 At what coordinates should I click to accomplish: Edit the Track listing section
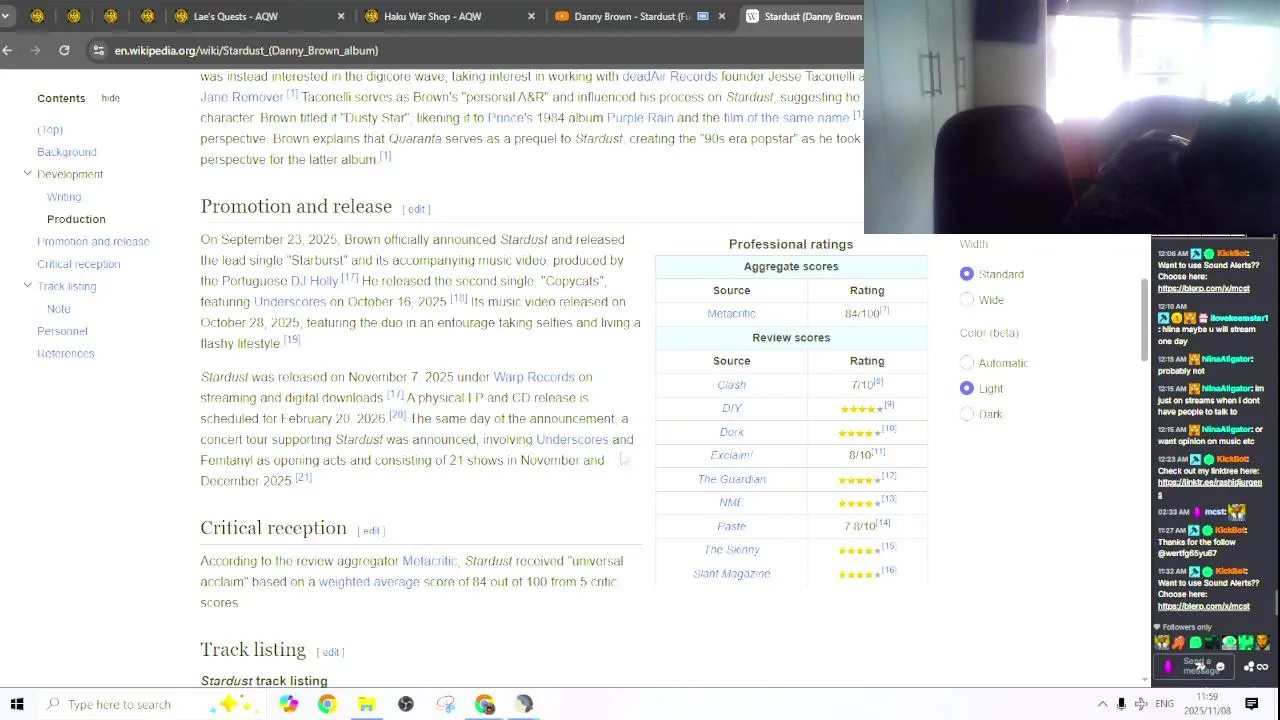click(331, 652)
